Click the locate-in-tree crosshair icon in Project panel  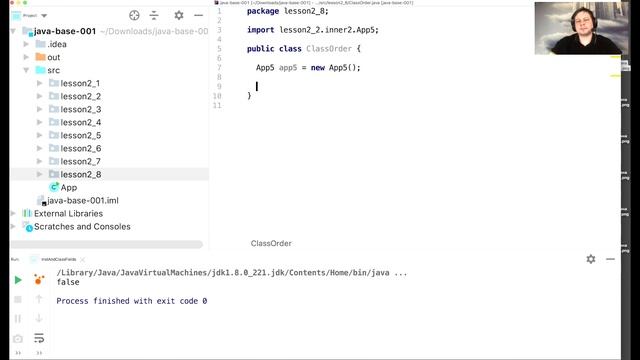click(x=134, y=16)
